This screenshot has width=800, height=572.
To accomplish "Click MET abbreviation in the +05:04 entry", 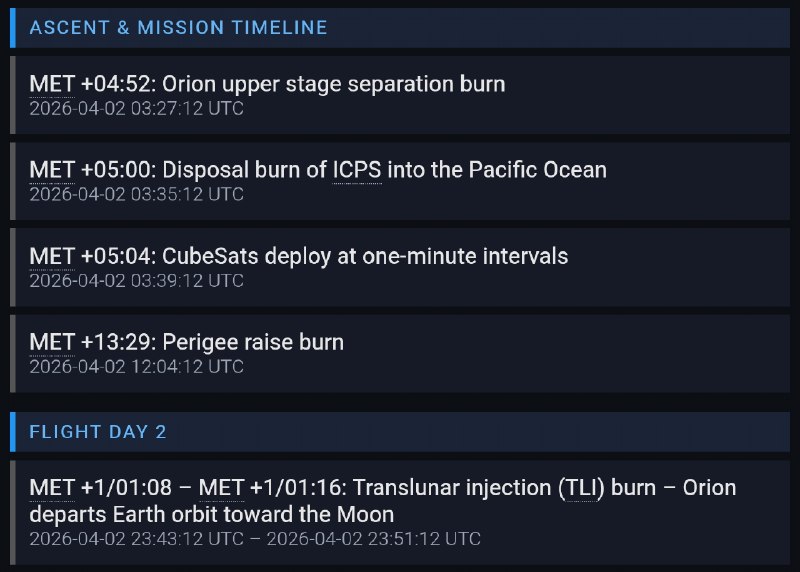I will (52, 256).
